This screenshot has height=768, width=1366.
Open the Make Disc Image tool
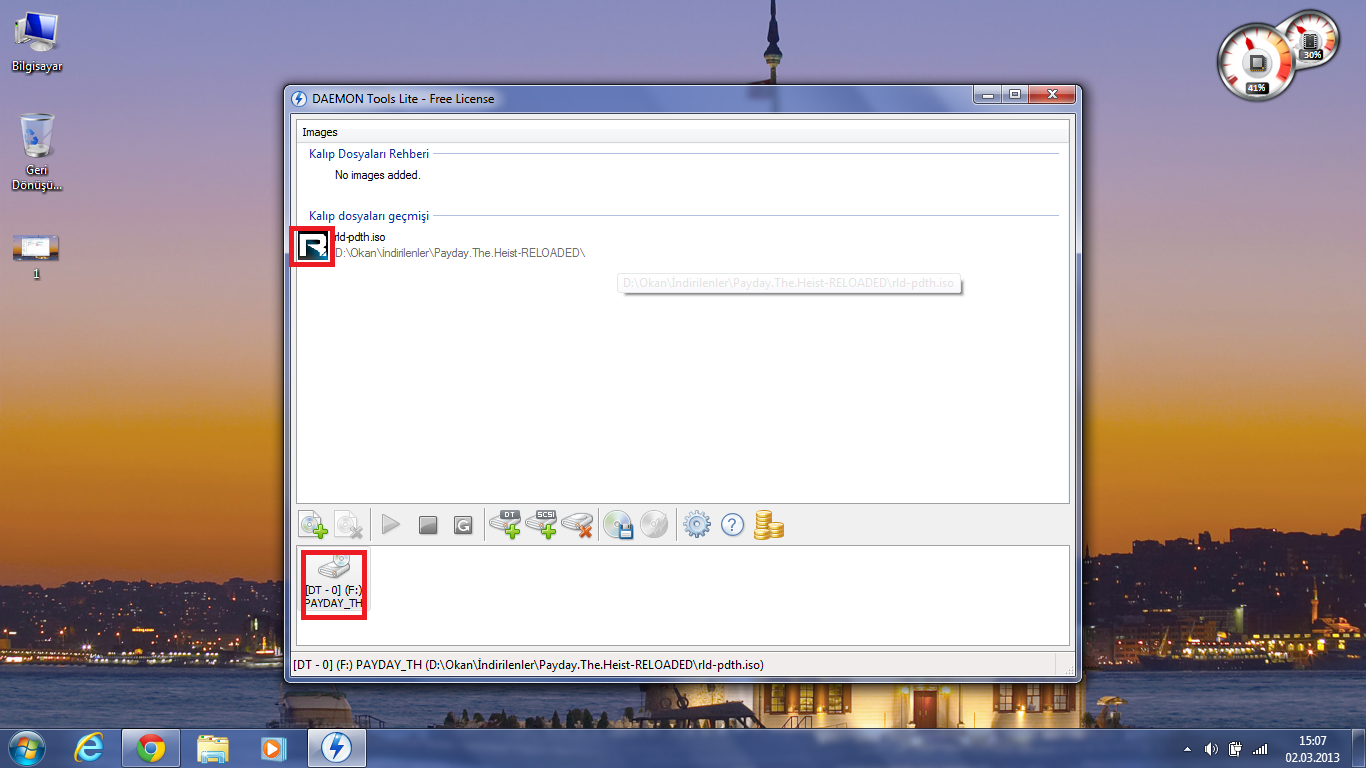pos(619,525)
